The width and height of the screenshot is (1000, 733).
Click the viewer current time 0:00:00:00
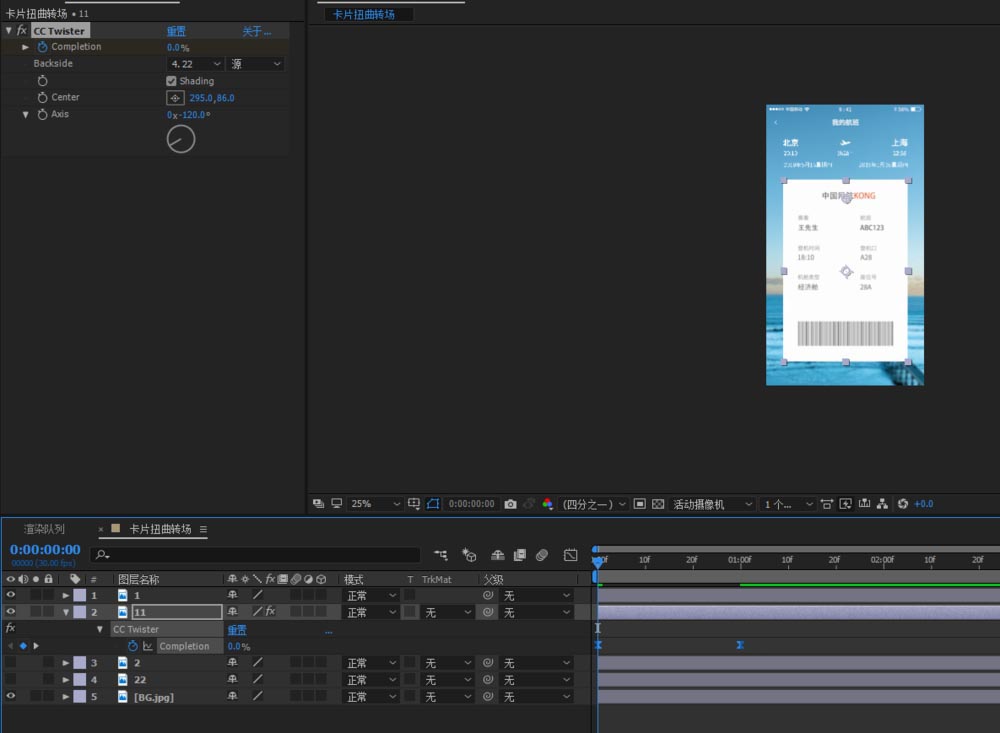[471, 504]
